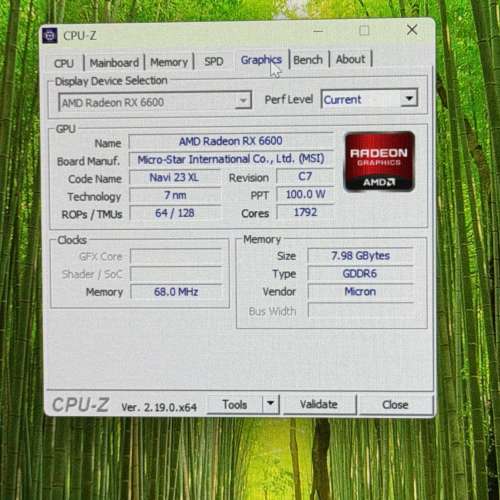The width and height of the screenshot is (500, 500).
Task: Open the Memory tab
Action: click(169, 62)
